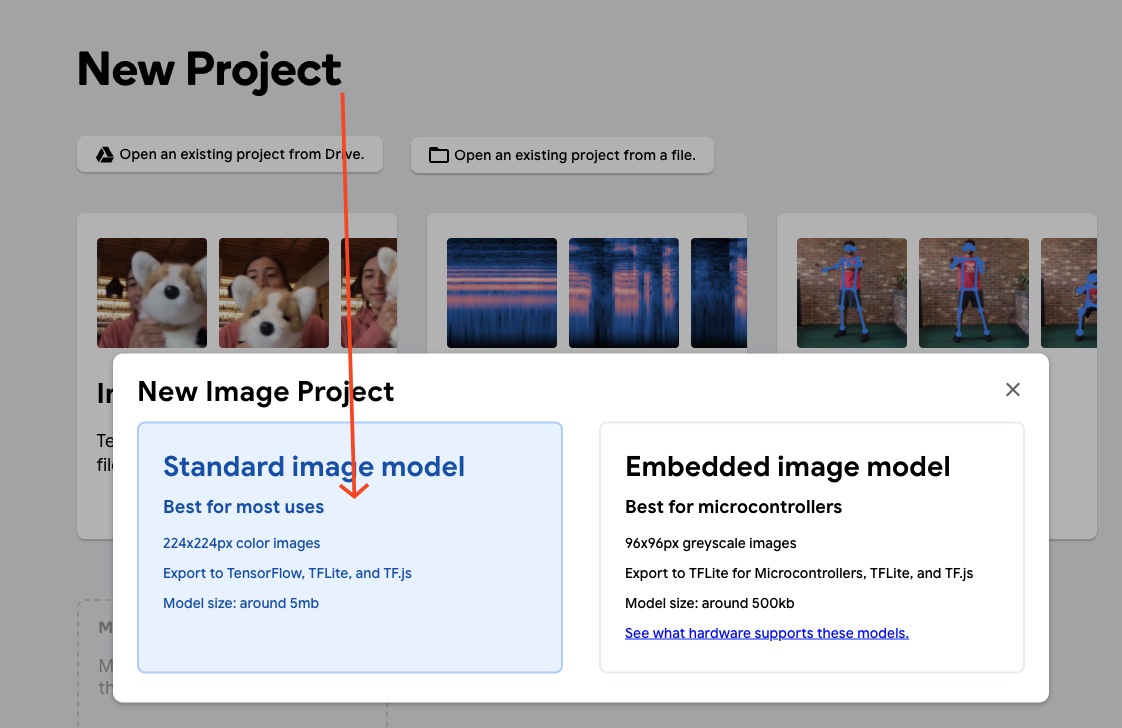Open an existing project from a file
1122x728 pixels.
562,155
